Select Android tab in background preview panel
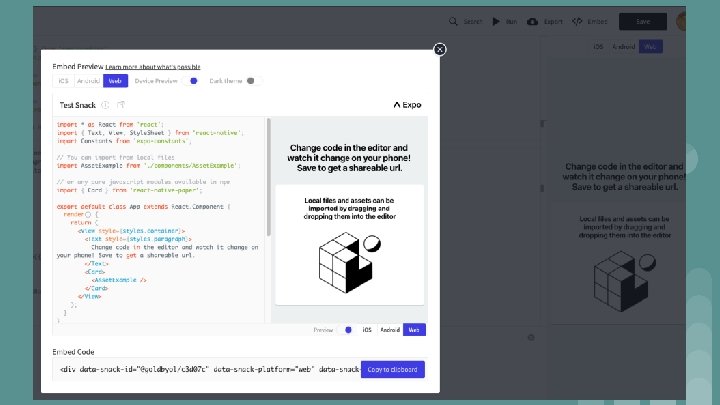The image size is (720, 405). (623, 47)
